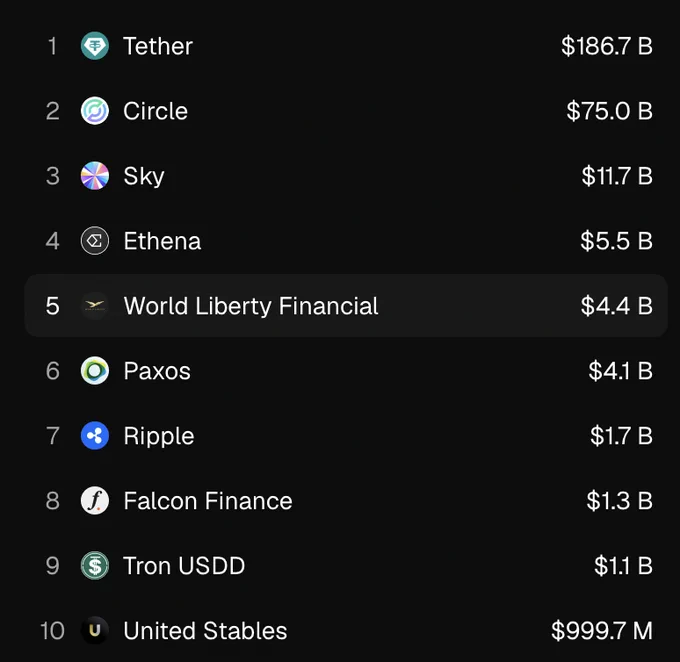Open the Circle issuer name
This screenshot has height=662, width=680.
[x=155, y=111]
